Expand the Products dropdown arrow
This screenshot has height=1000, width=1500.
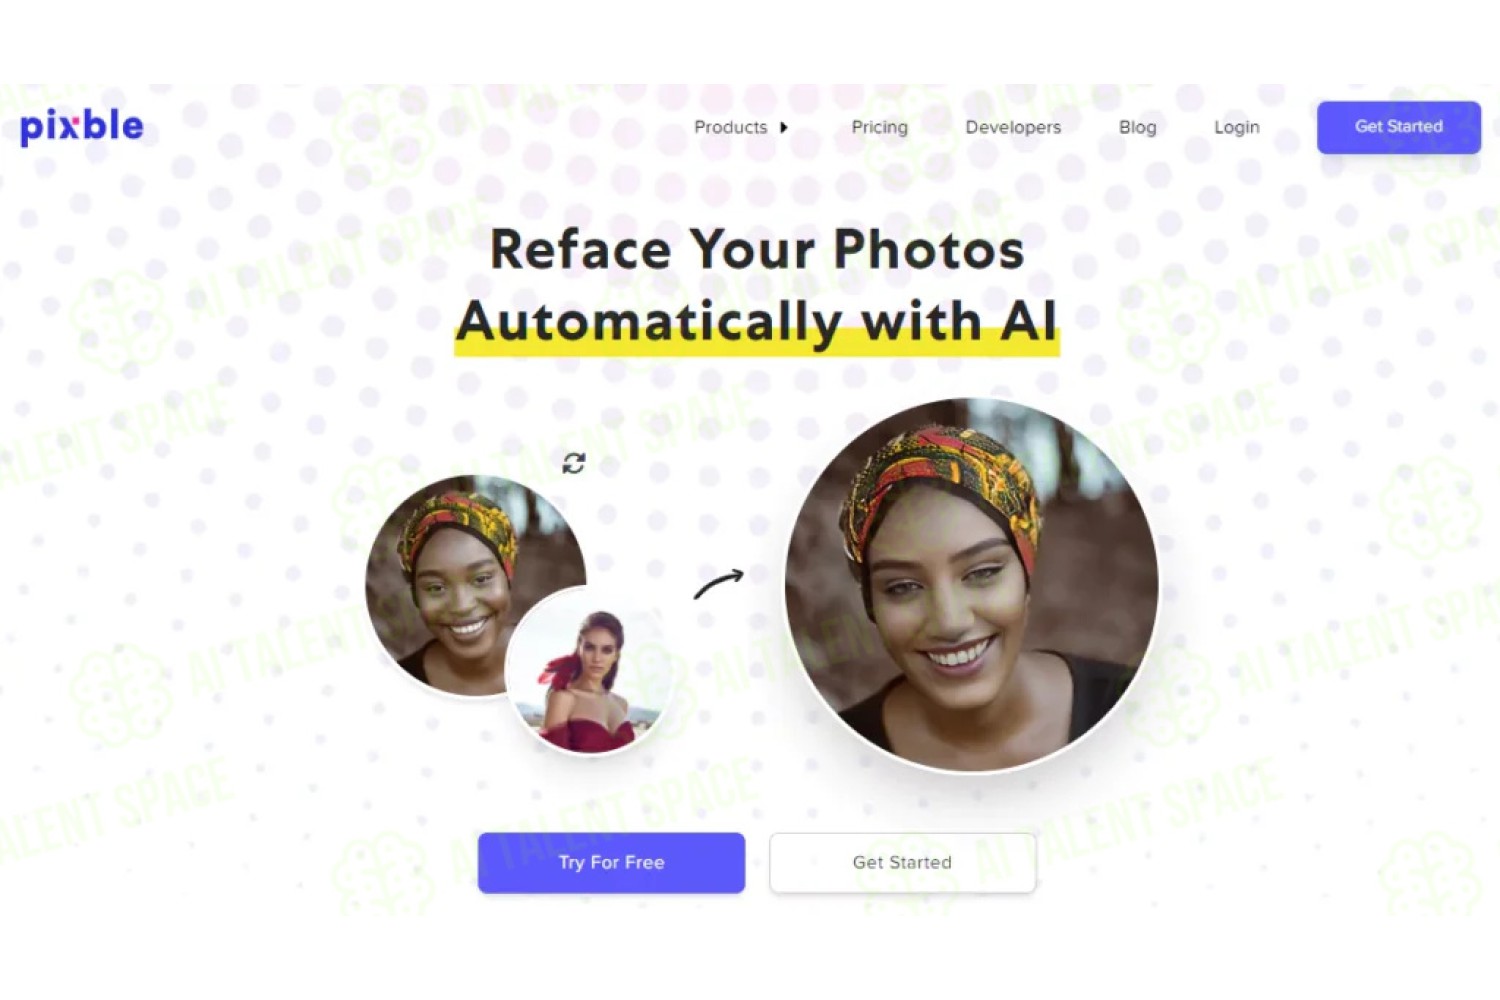click(784, 127)
